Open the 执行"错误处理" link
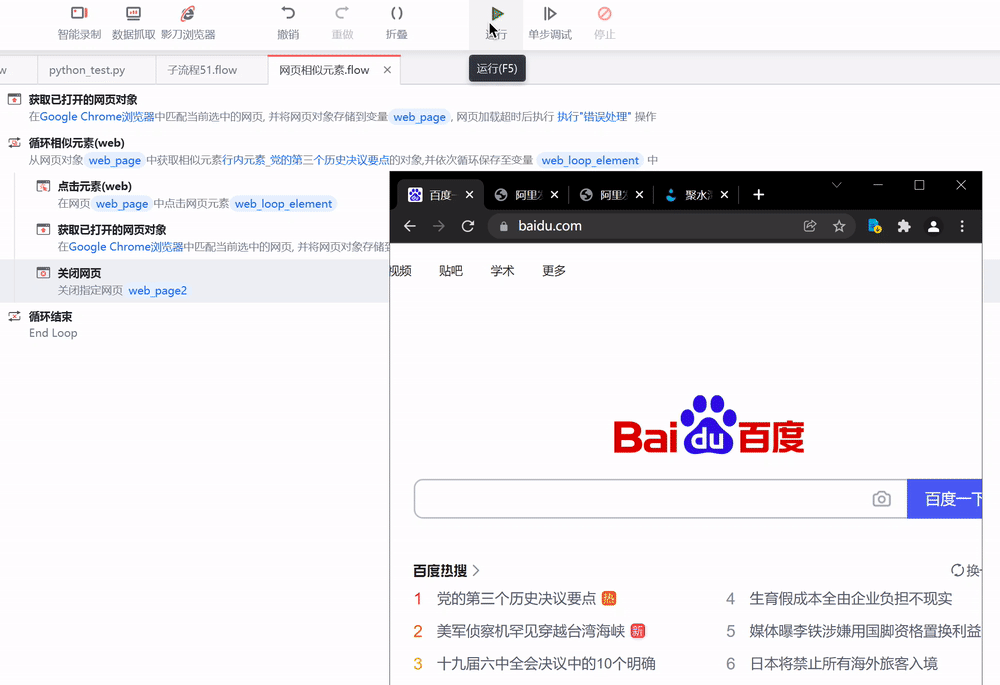 (x=594, y=117)
